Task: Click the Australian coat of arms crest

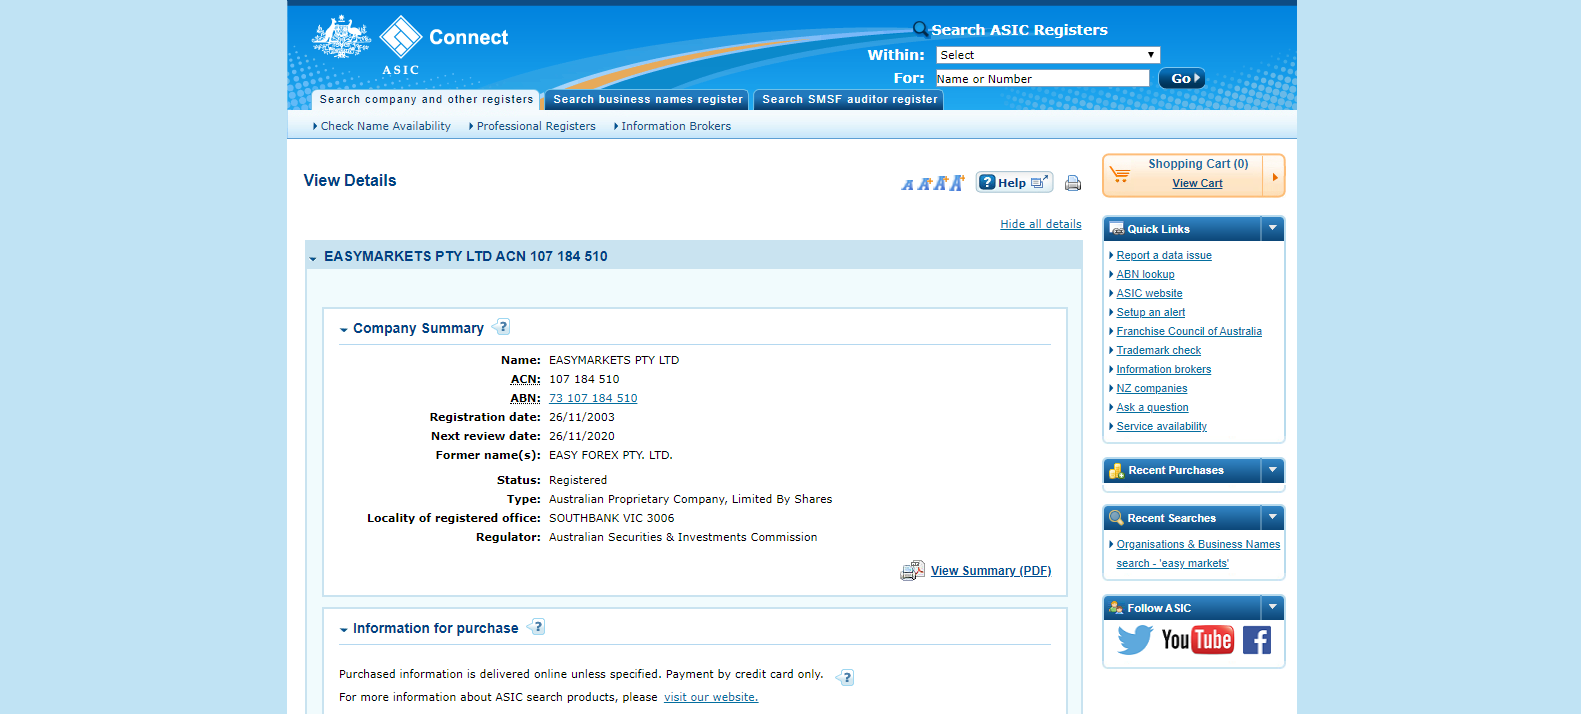Action: pyautogui.click(x=341, y=38)
